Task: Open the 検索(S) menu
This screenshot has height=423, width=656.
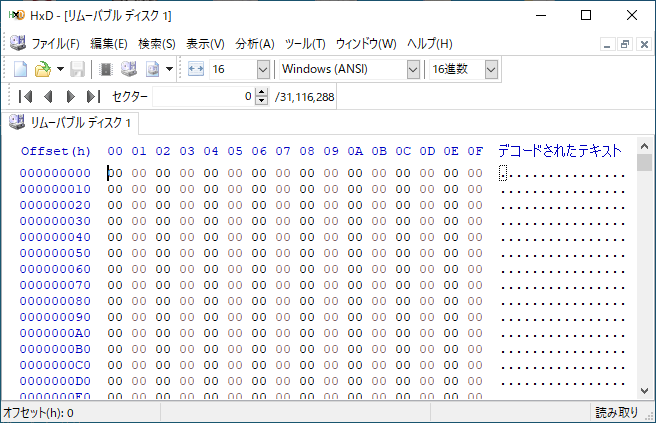Action: point(157,44)
